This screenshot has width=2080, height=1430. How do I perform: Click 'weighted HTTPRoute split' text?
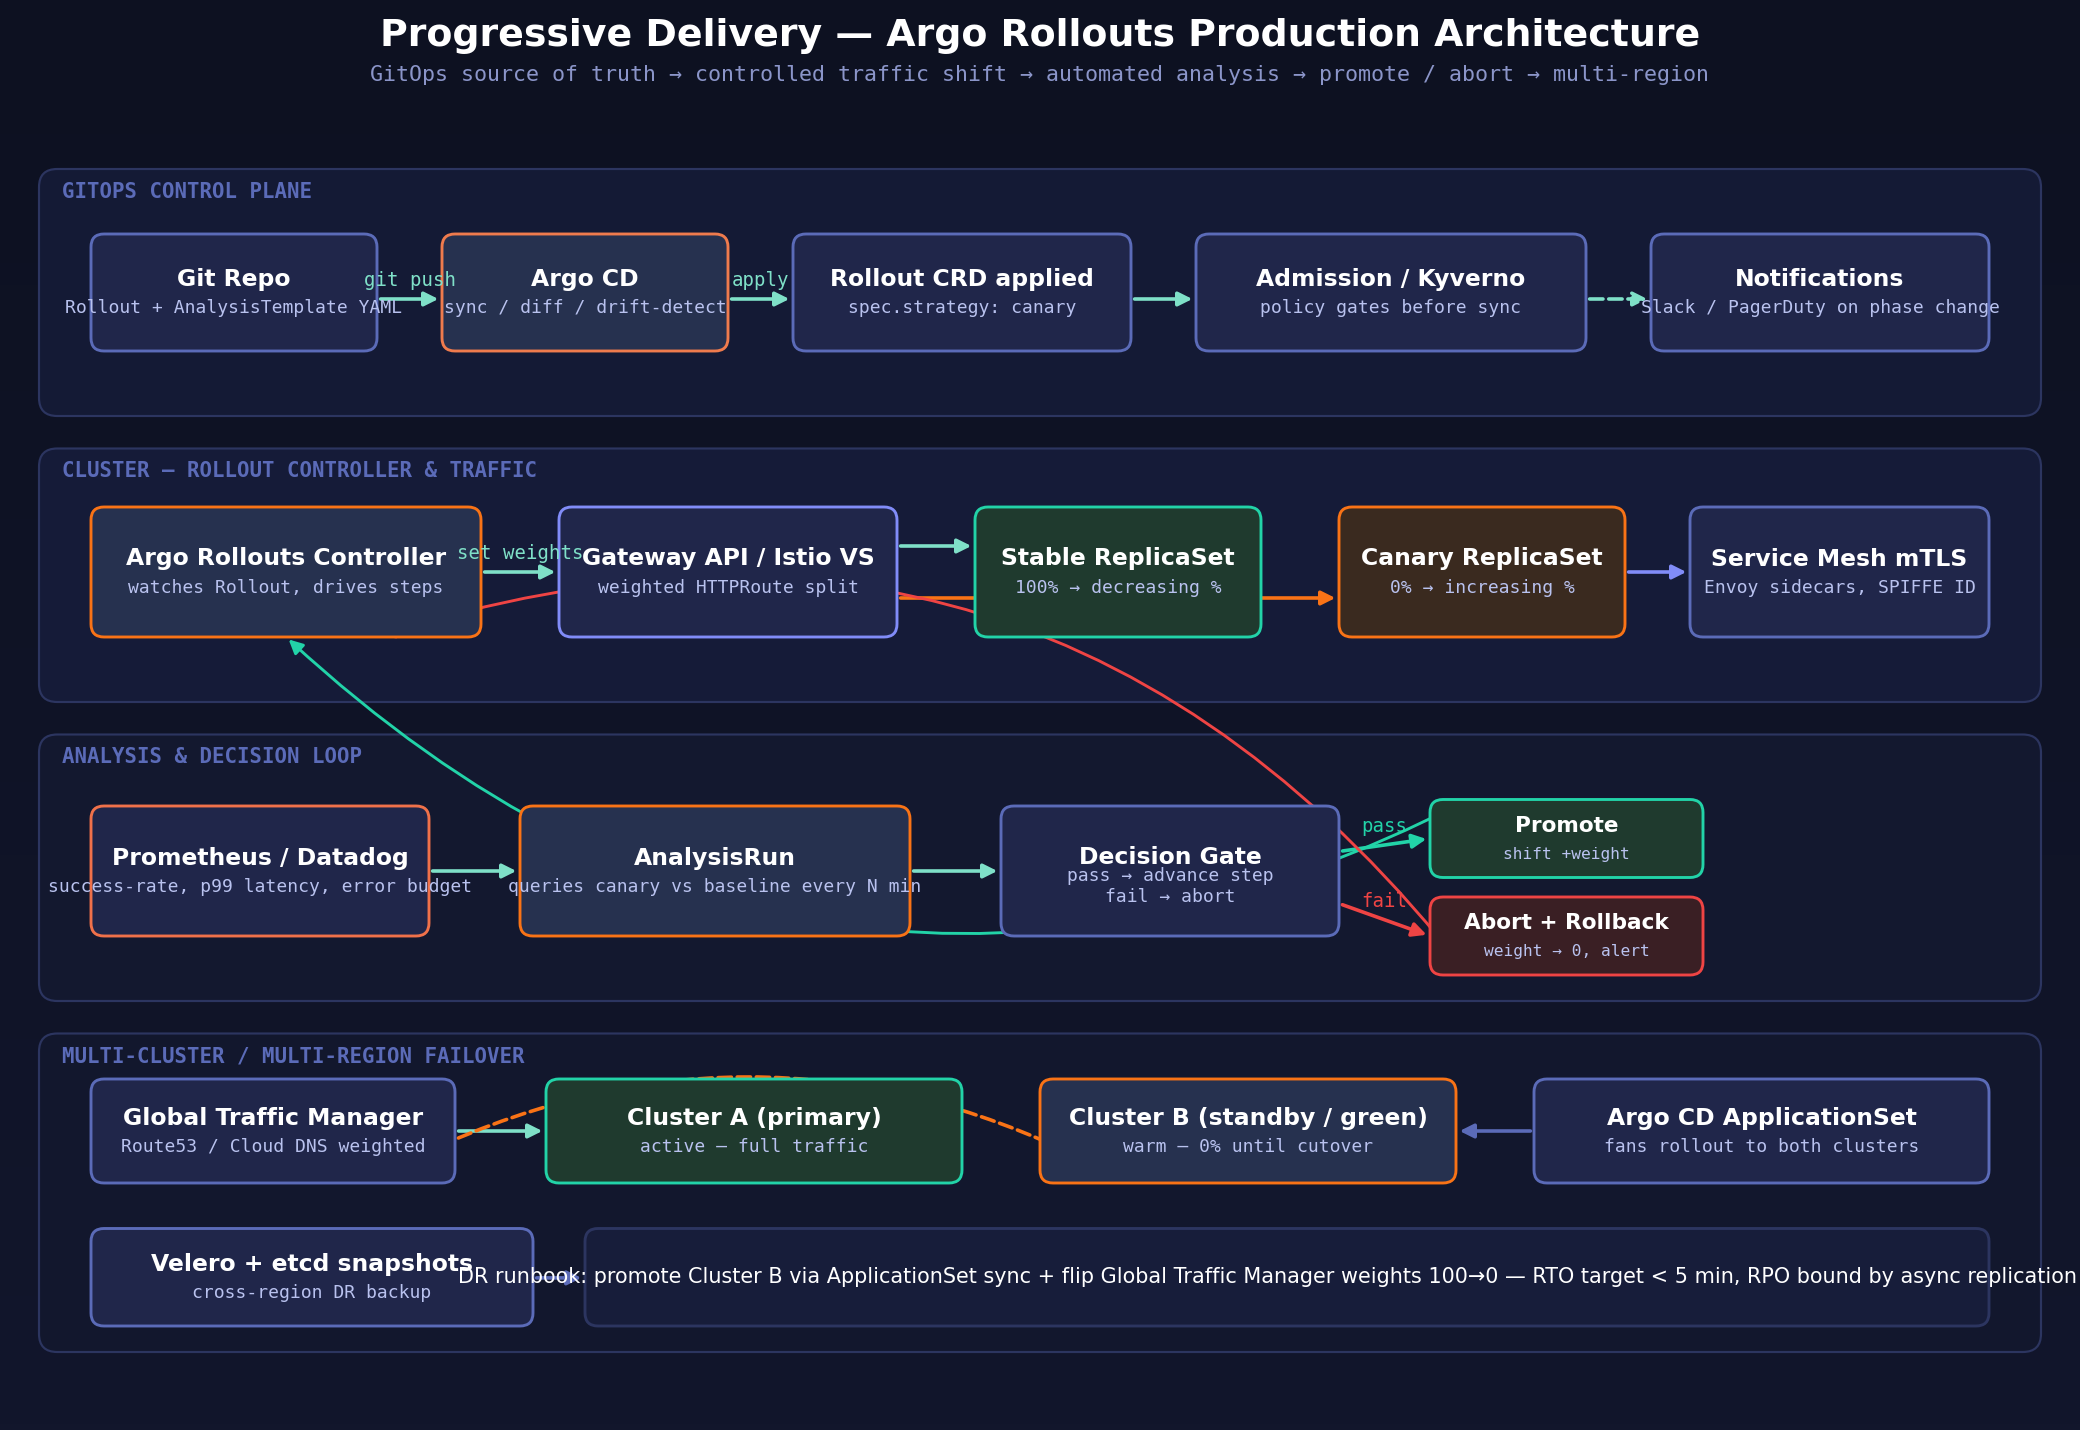(728, 587)
